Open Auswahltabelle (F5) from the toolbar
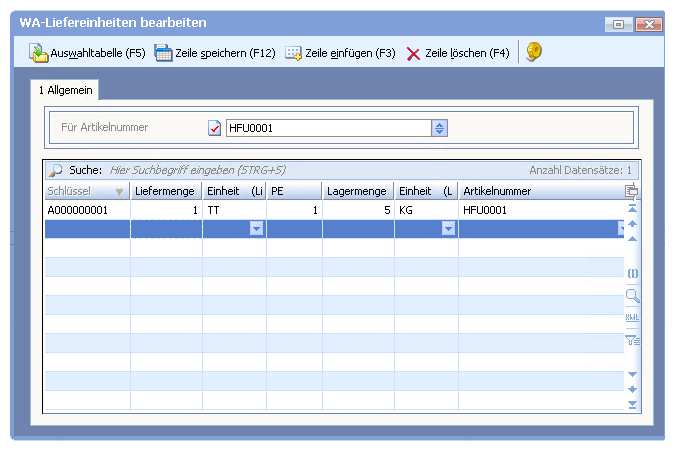 (87, 53)
